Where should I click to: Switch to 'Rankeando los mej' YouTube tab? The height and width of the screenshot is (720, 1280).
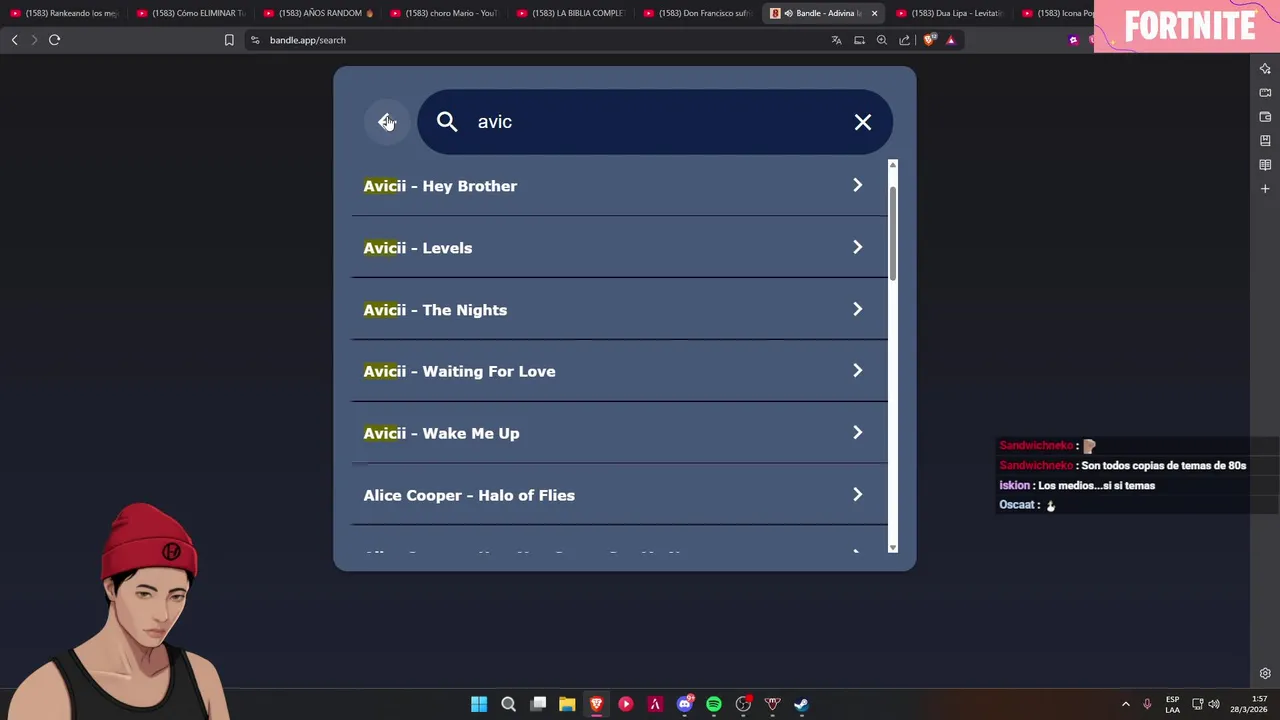64,13
